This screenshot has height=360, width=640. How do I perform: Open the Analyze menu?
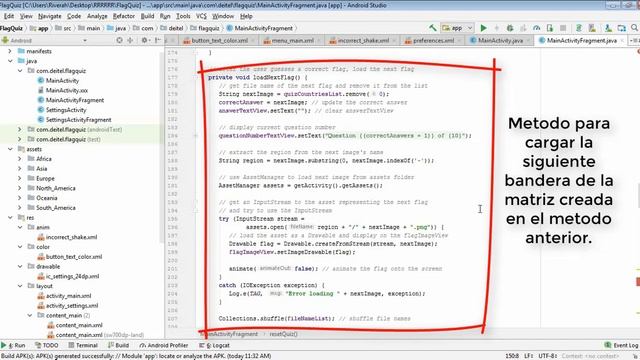click(x=97, y=16)
